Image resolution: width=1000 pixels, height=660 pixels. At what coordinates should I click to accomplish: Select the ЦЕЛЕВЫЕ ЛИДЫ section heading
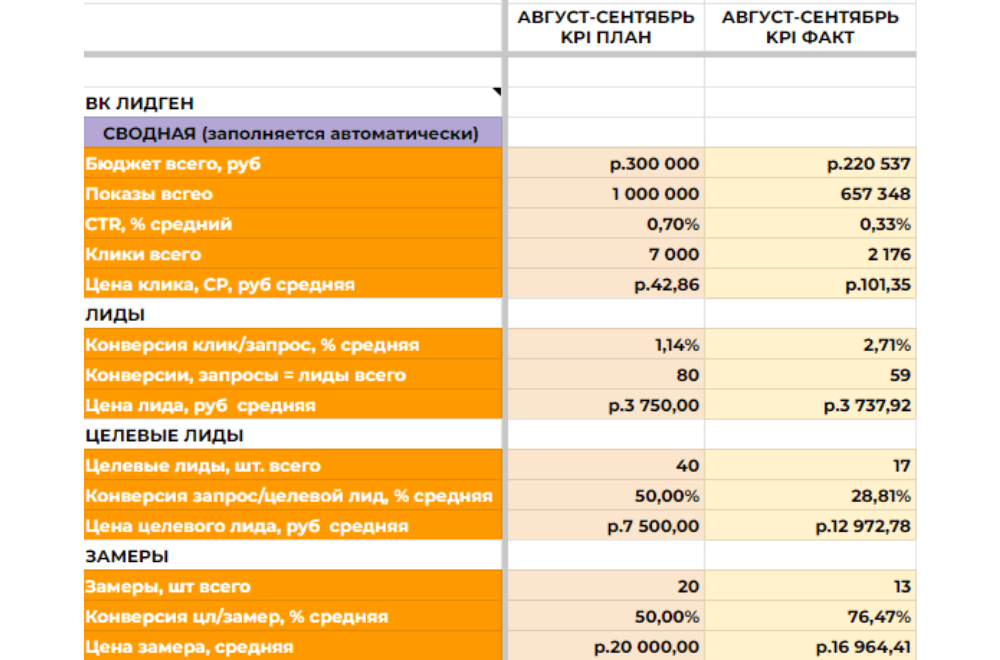coord(293,435)
